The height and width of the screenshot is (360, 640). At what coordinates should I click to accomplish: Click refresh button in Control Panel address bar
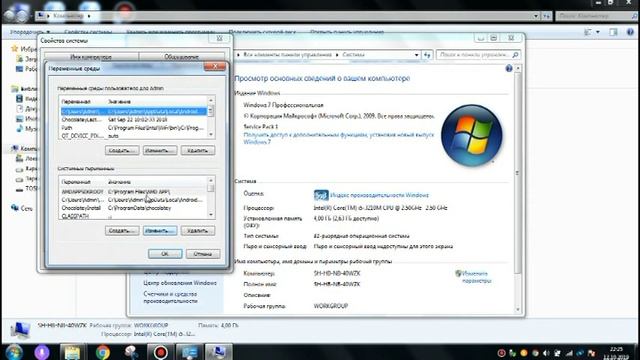coord(427,55)
